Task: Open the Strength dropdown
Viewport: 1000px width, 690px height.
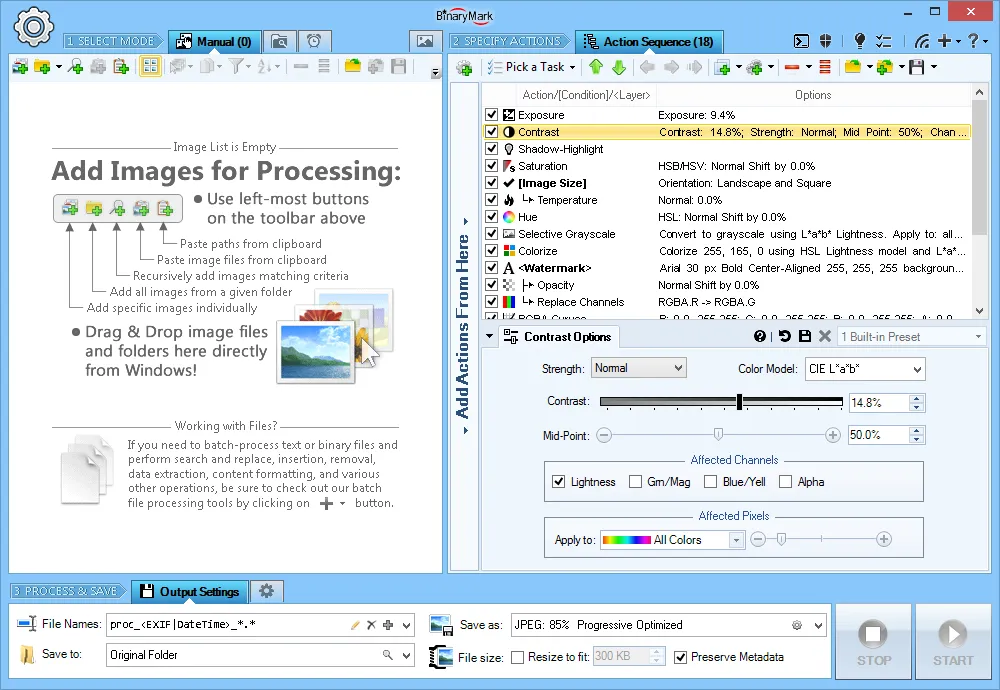Action: pyautogui.click(x=638, y=368)
